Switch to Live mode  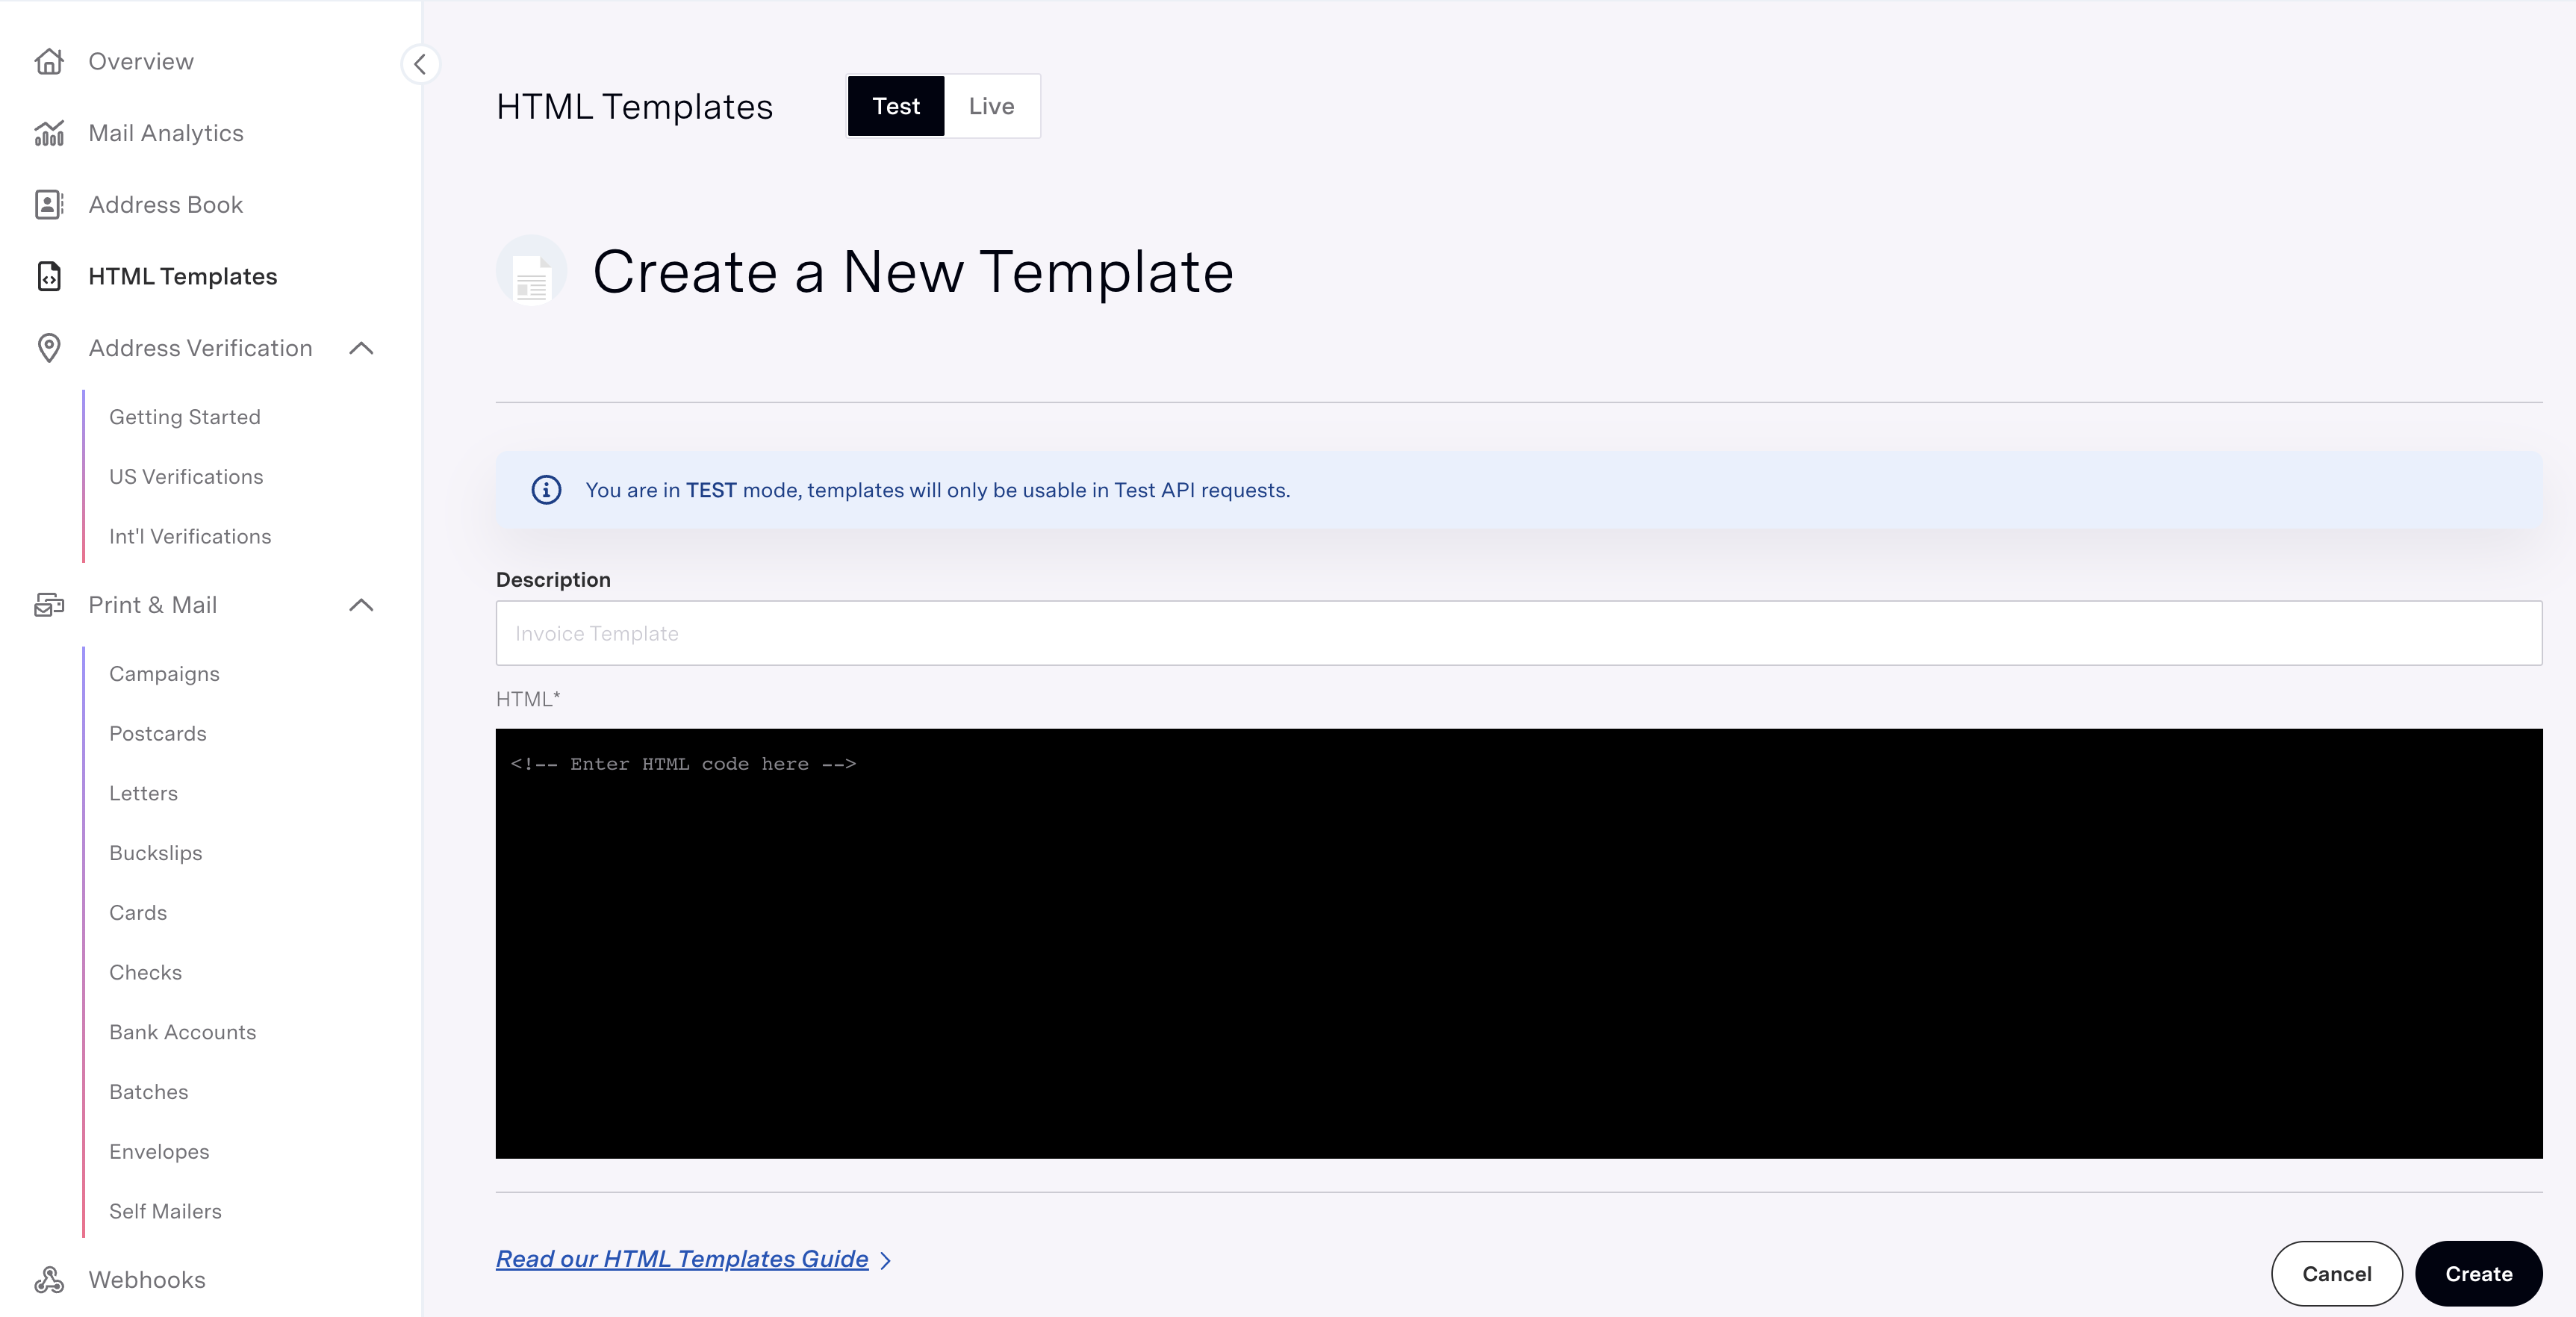click(x=991, y=106)
